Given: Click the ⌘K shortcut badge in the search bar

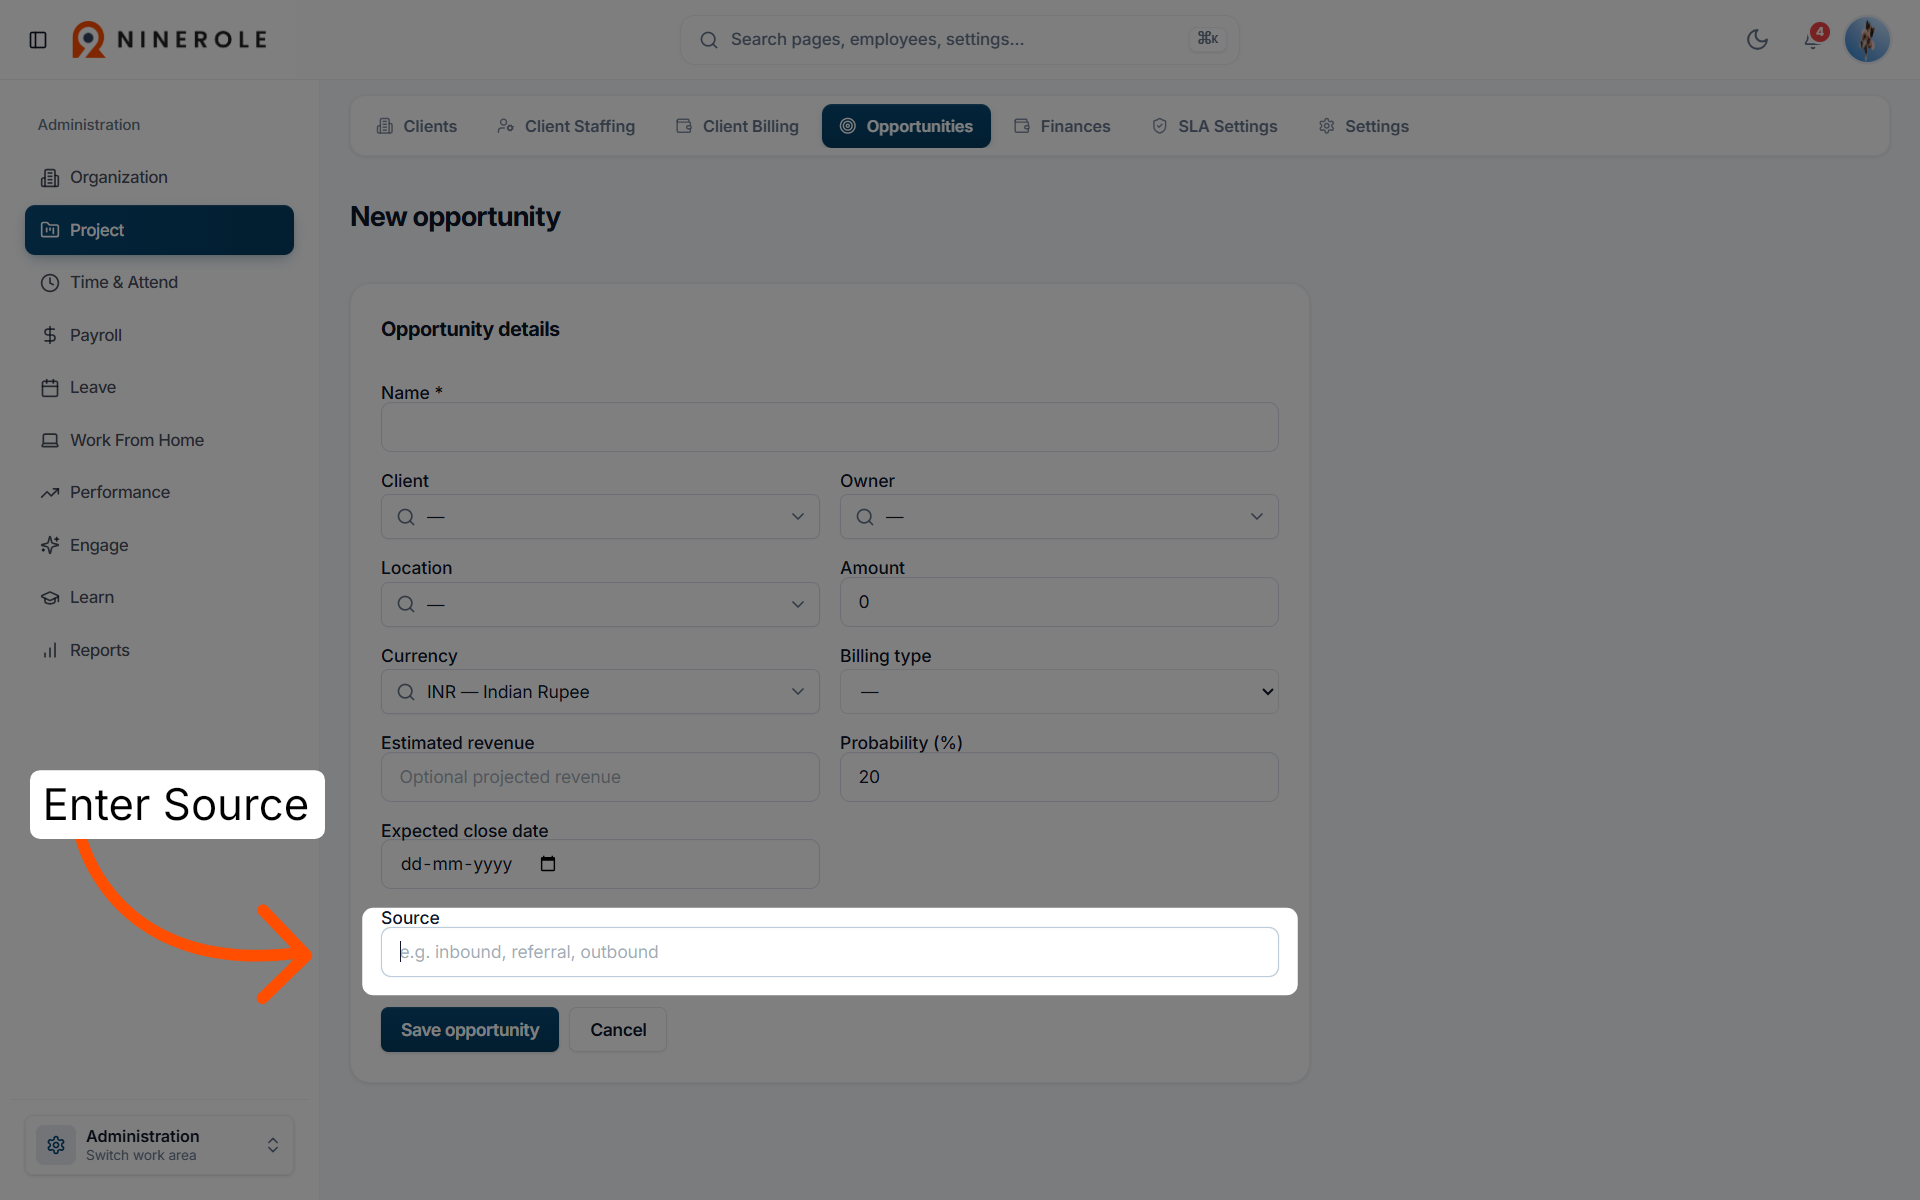Looking at the screenshot, I should (x=1208, y=38).
